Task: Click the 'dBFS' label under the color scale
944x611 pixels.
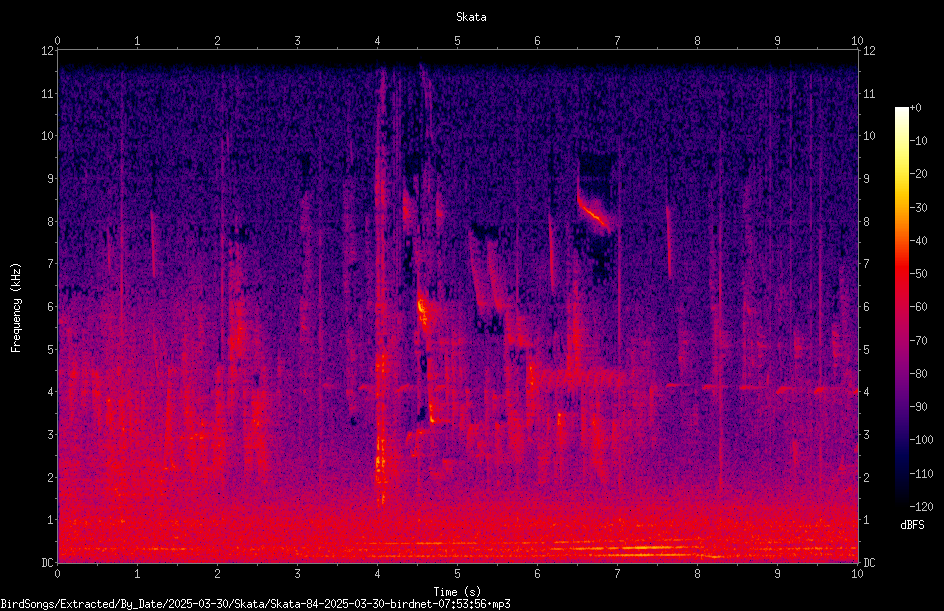Action: coord(912,525)
